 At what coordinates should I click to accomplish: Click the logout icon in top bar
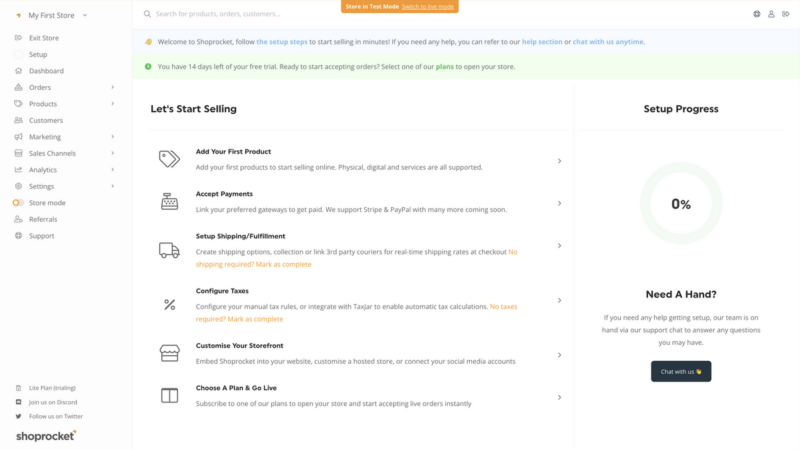pos(786,14)
